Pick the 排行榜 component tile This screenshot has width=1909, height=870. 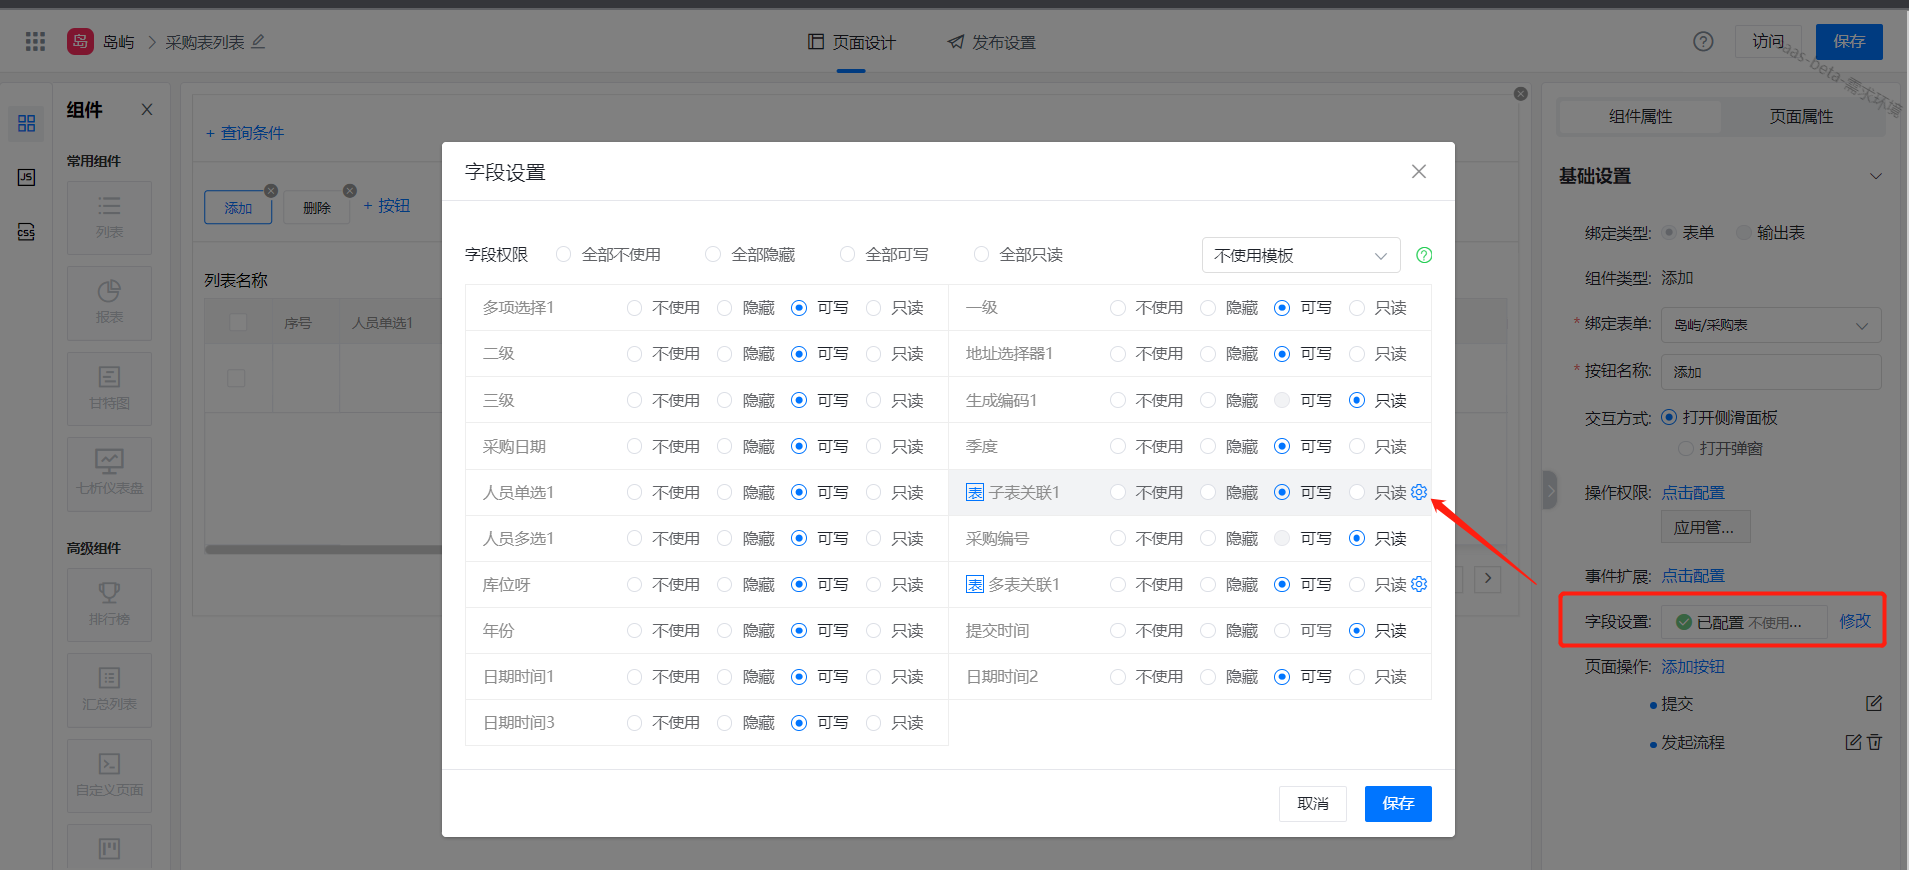109,605
